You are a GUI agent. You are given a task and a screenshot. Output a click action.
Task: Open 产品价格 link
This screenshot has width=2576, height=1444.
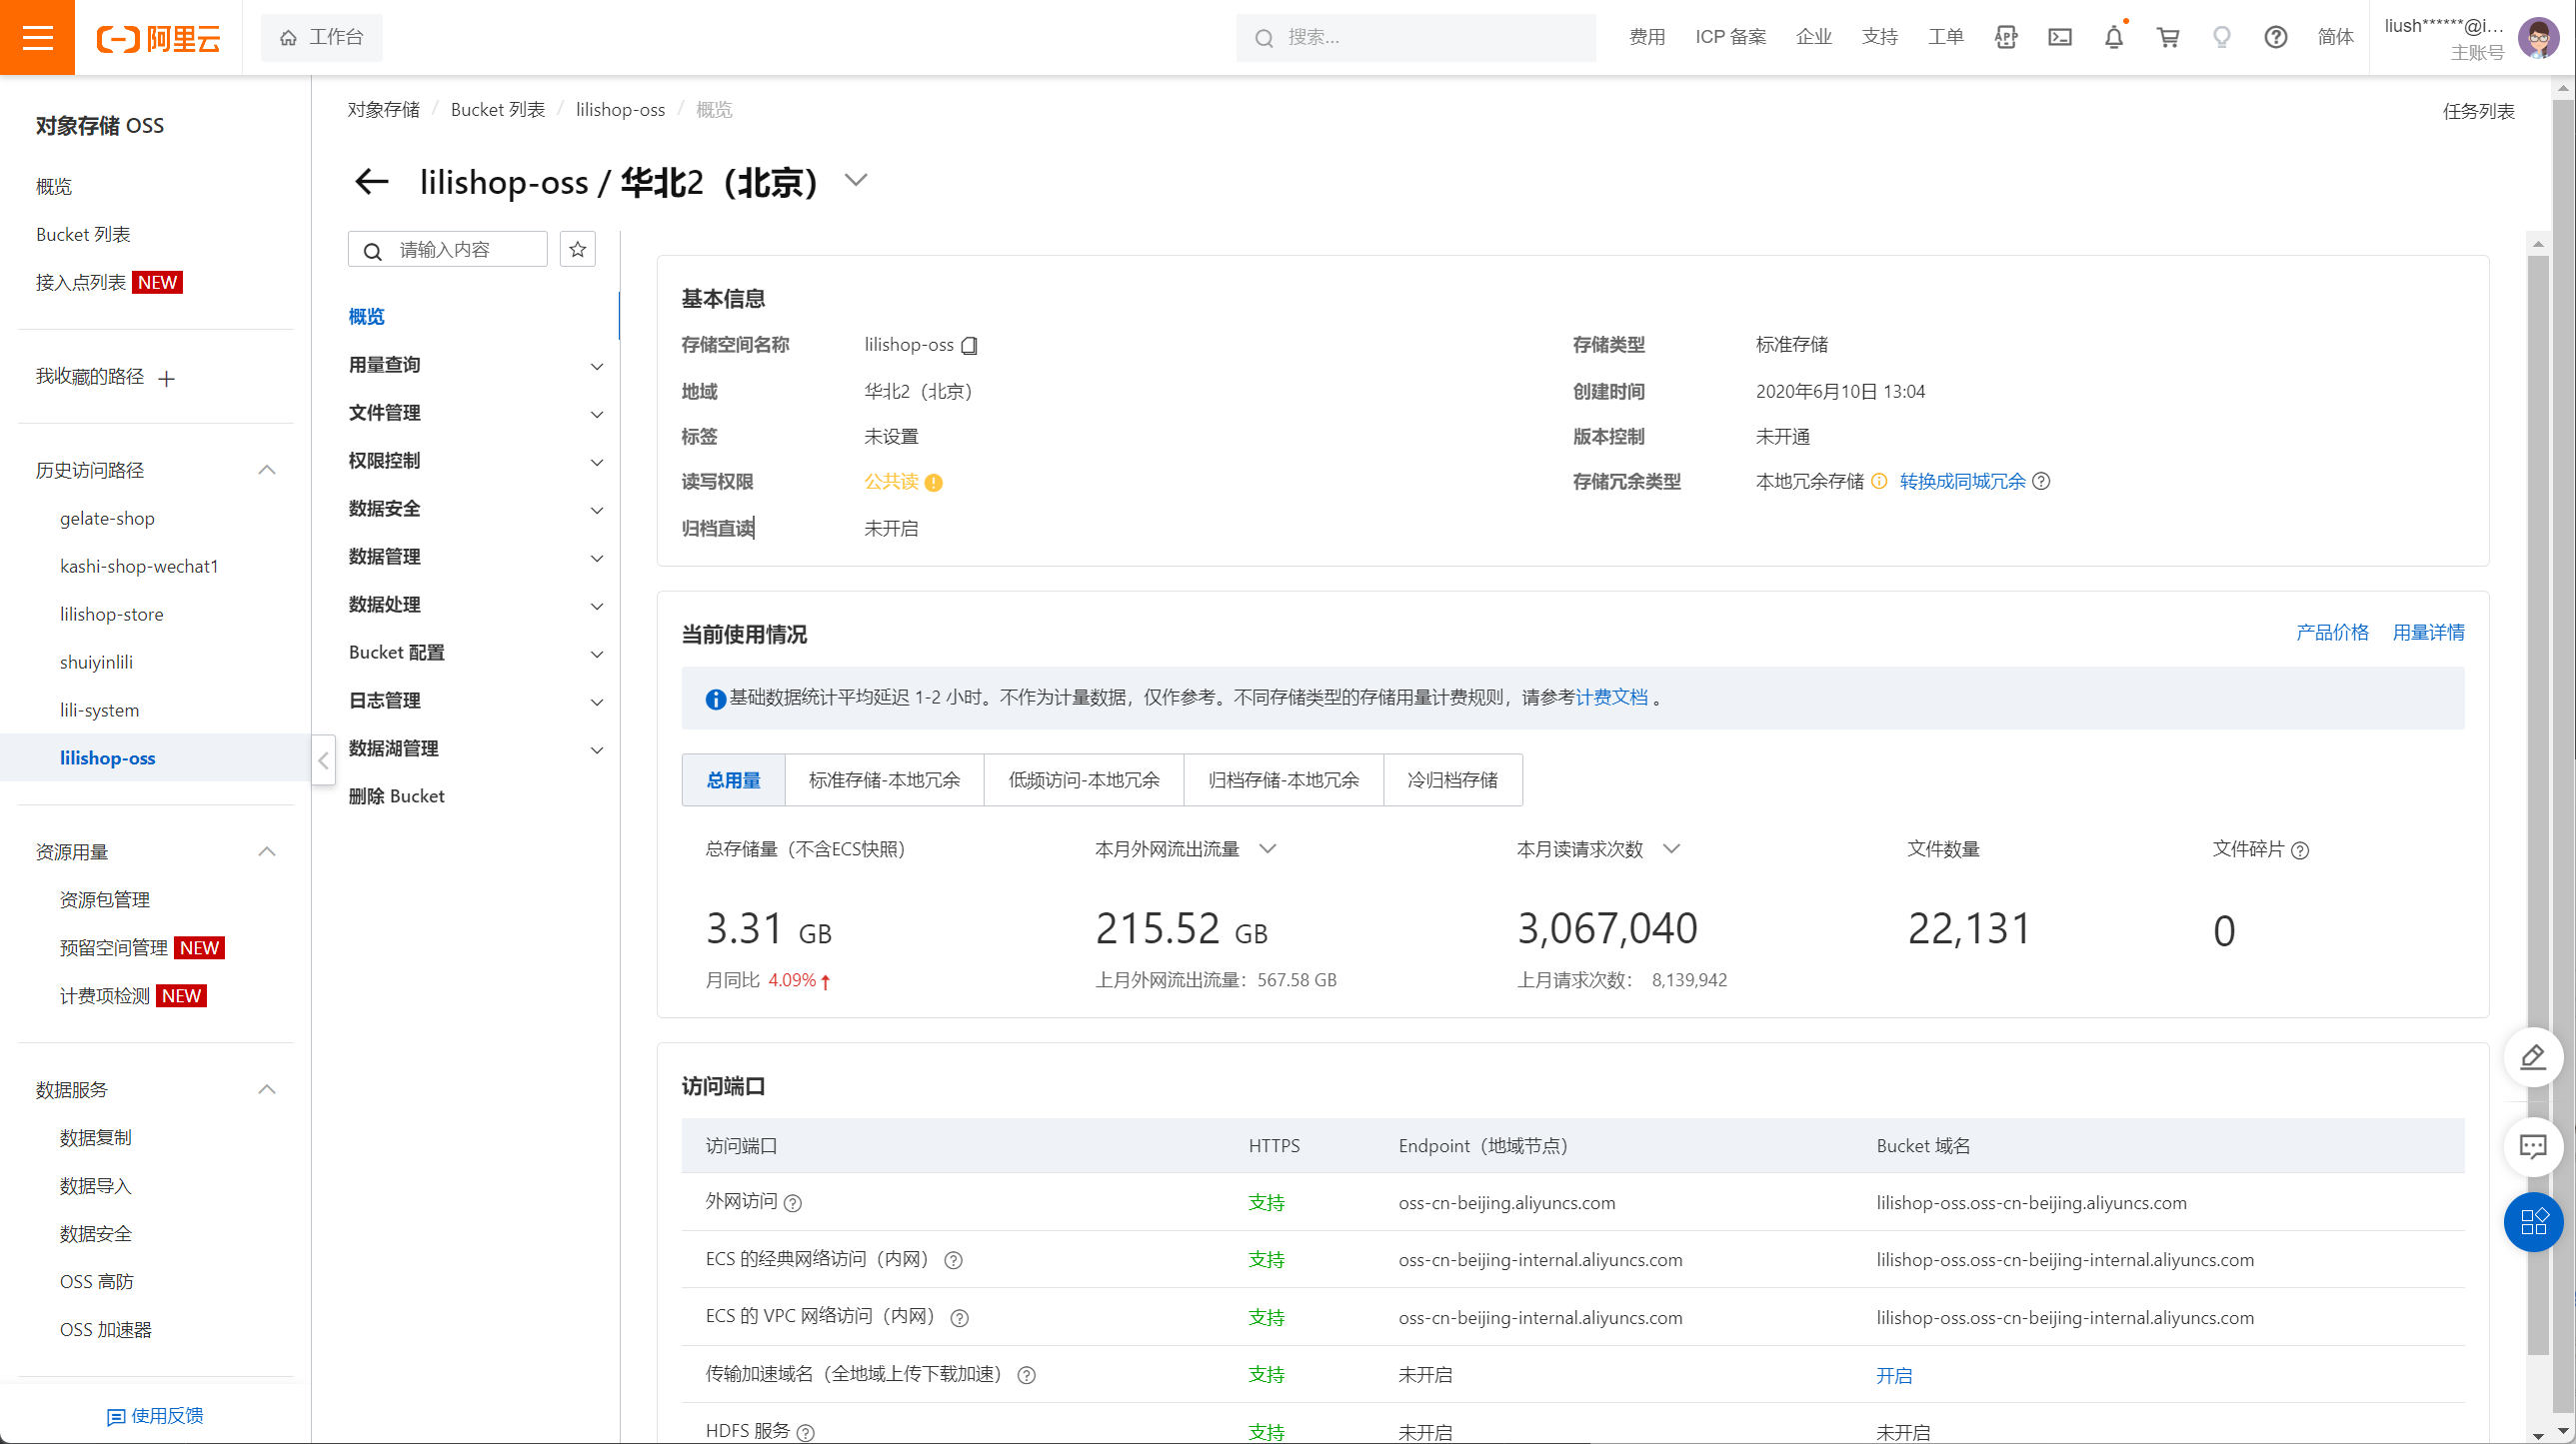pyautogui.click(x=2332, y=632)
